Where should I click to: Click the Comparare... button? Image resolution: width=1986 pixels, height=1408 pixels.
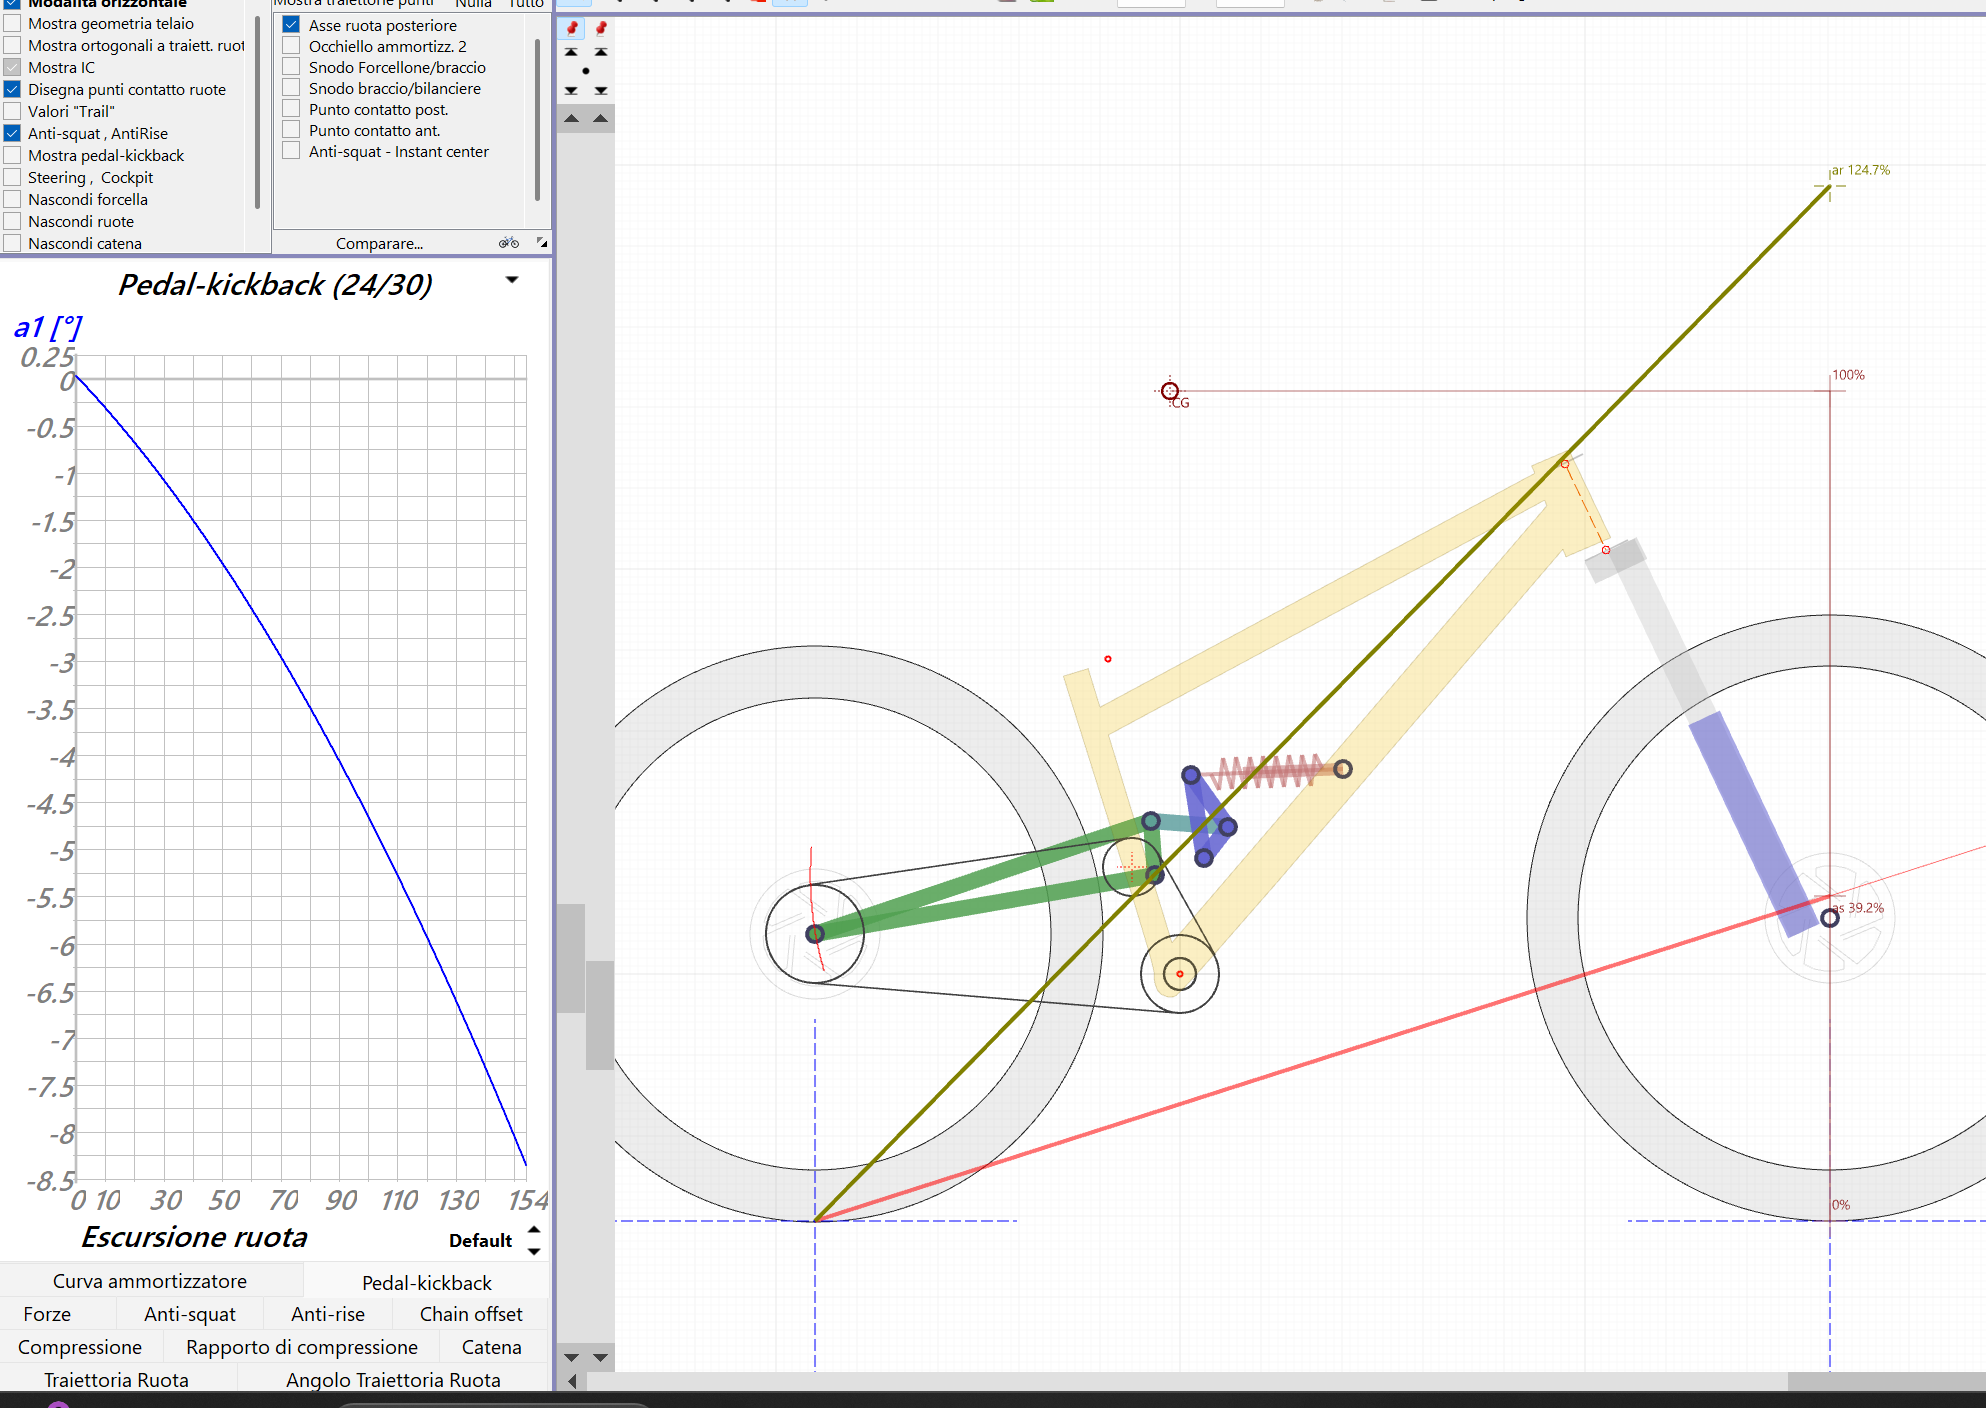[379, 243]
